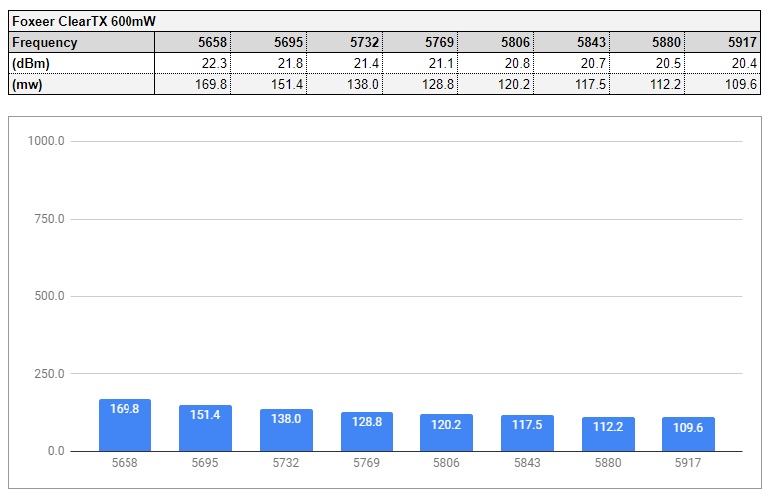Select the 20.5 dBm cell
Image resolution: width=770 pixels, height=500 pixels.
pyautogui.click(x=647, y=63)
